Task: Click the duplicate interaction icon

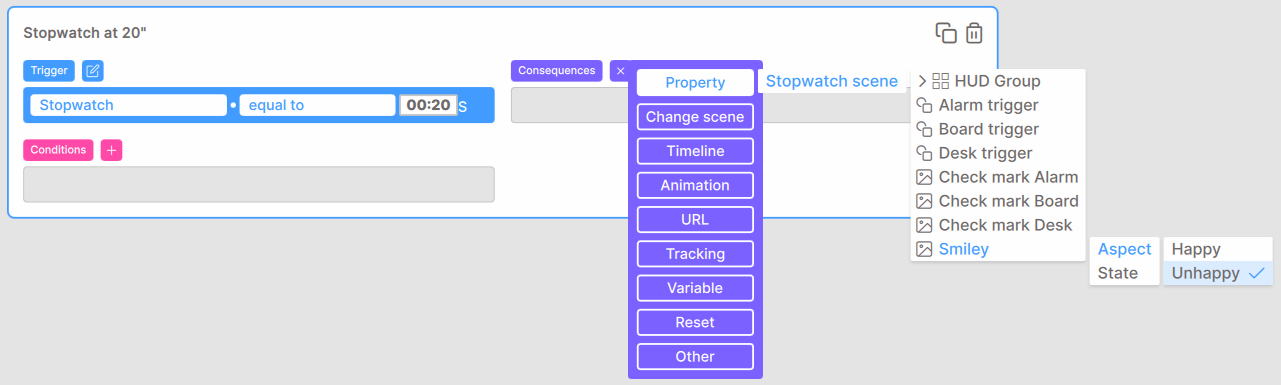Action: coord(946,33)
